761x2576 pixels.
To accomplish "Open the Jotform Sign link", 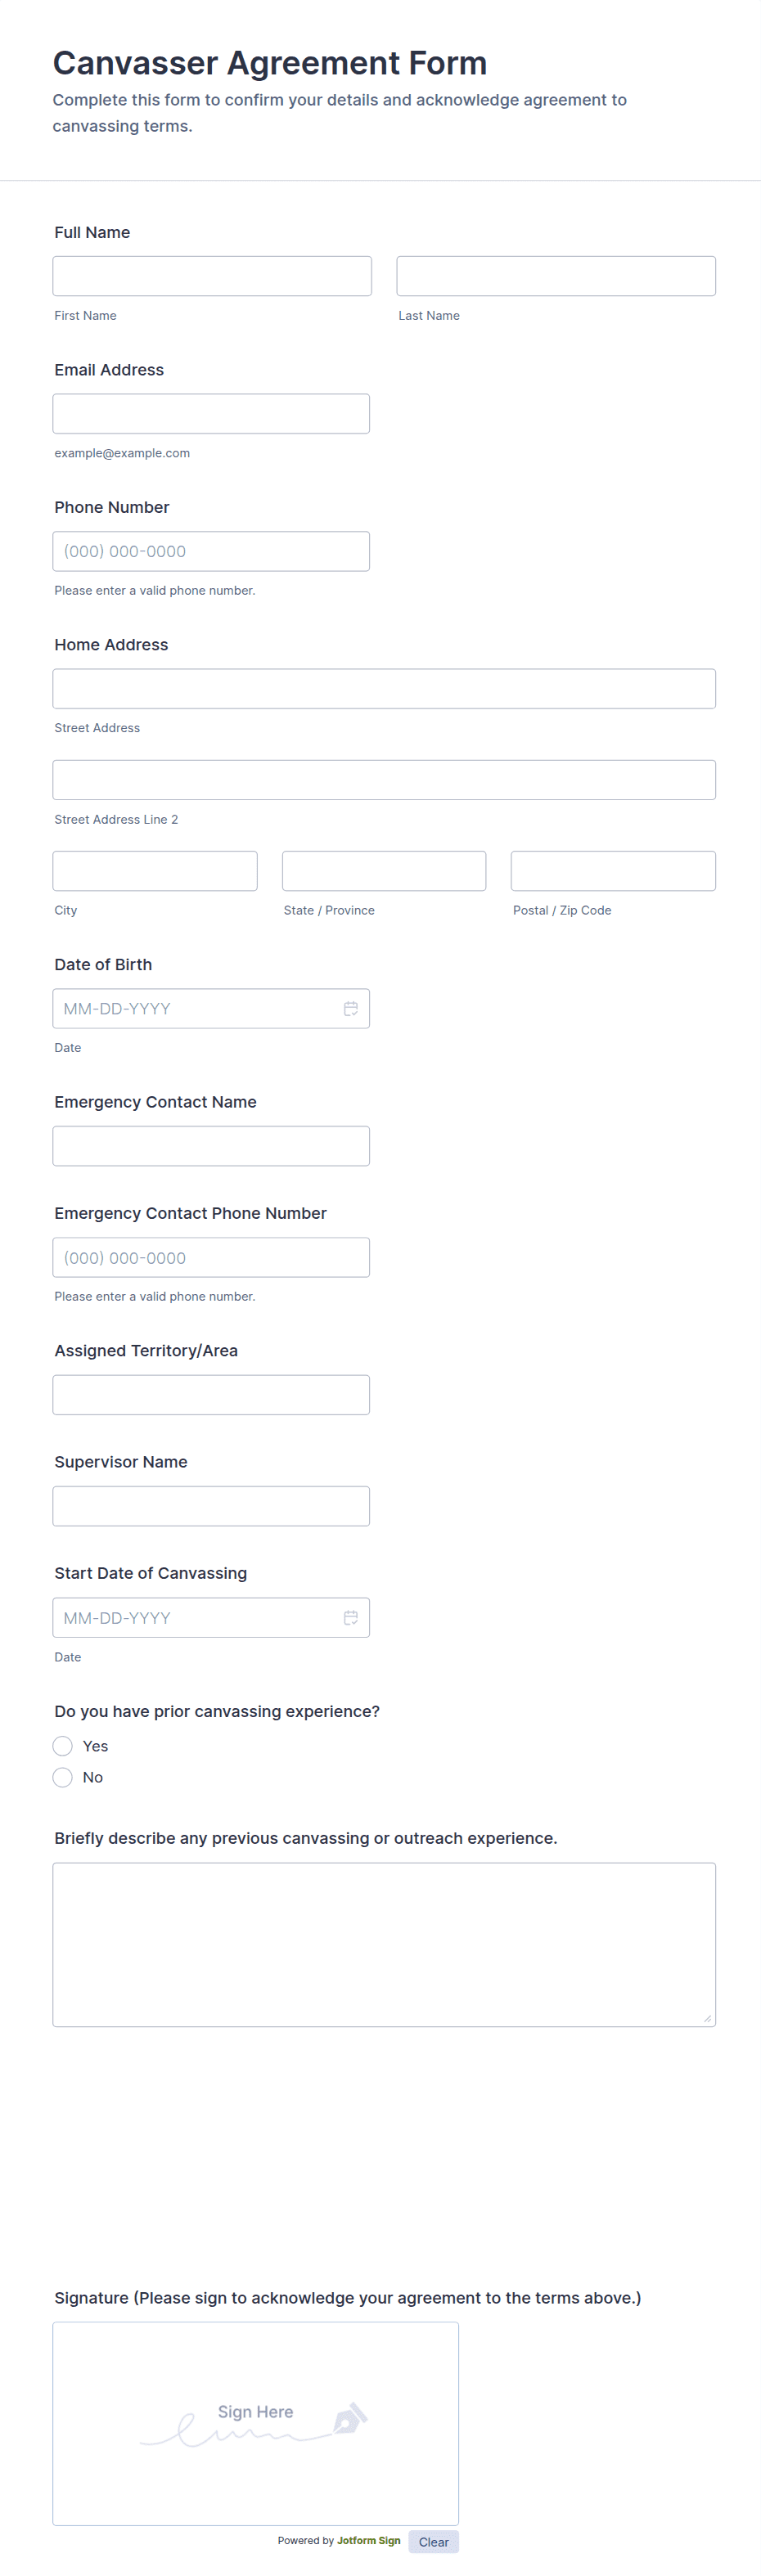I will tap(368, 2540).
